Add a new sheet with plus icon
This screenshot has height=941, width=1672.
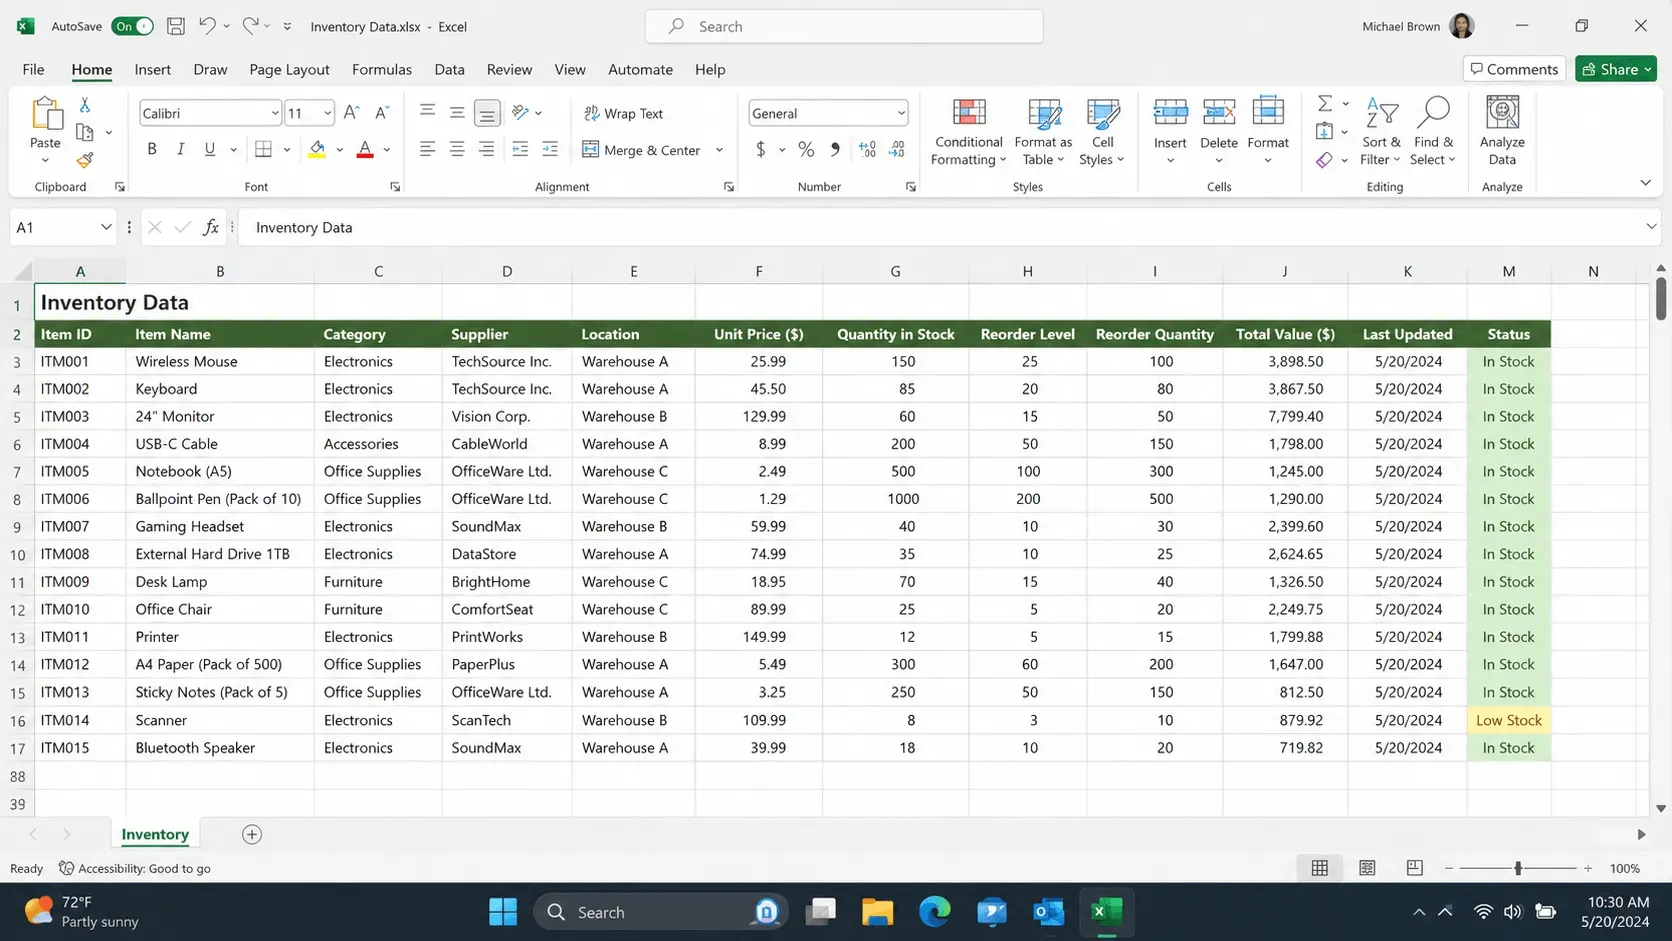click(252, 834)
